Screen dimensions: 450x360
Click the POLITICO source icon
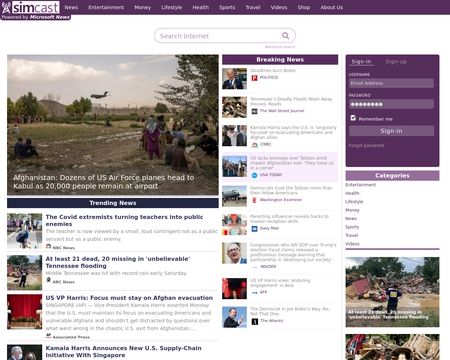[x=254, y=78]
